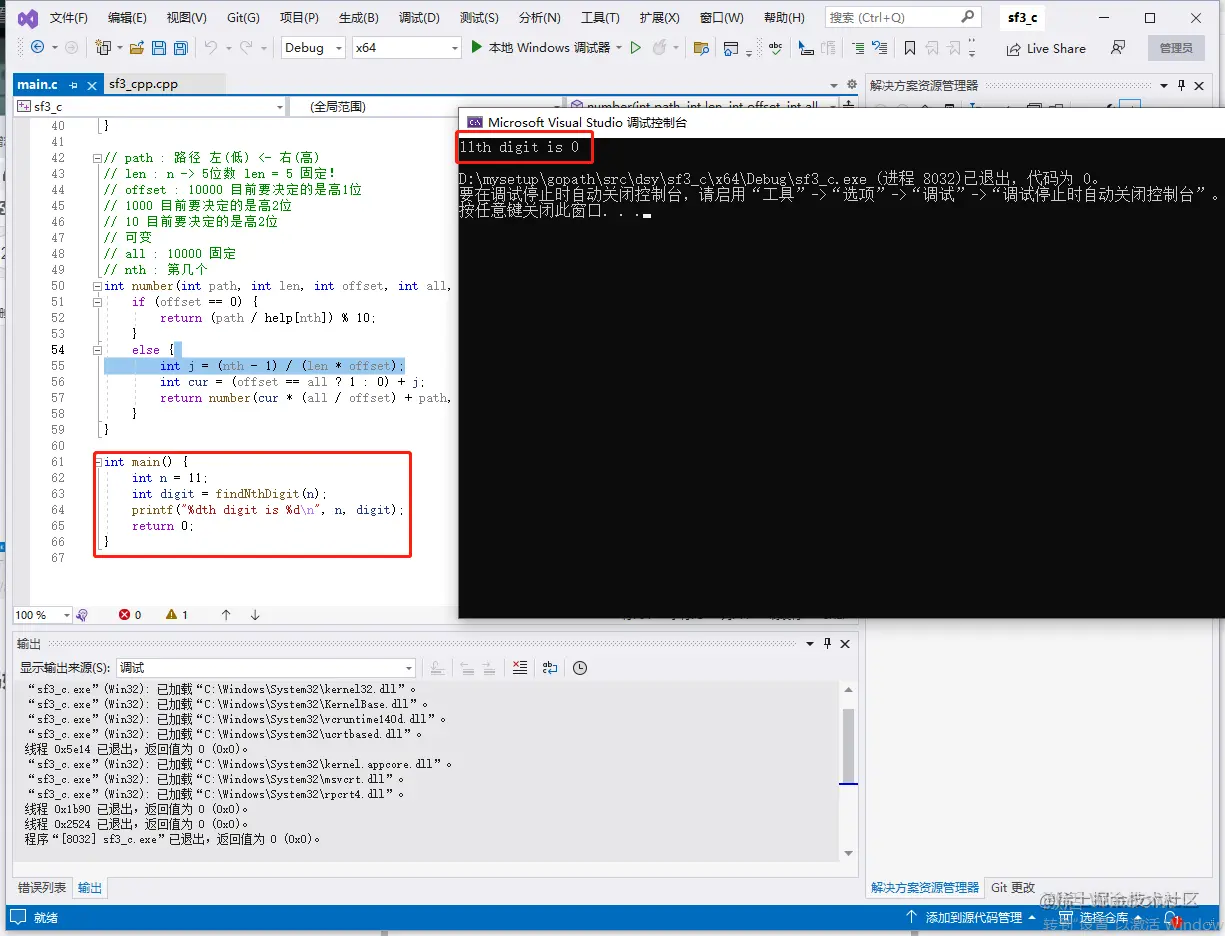
Task: Open the 帮助(H) menu
Action: [783, 18]
